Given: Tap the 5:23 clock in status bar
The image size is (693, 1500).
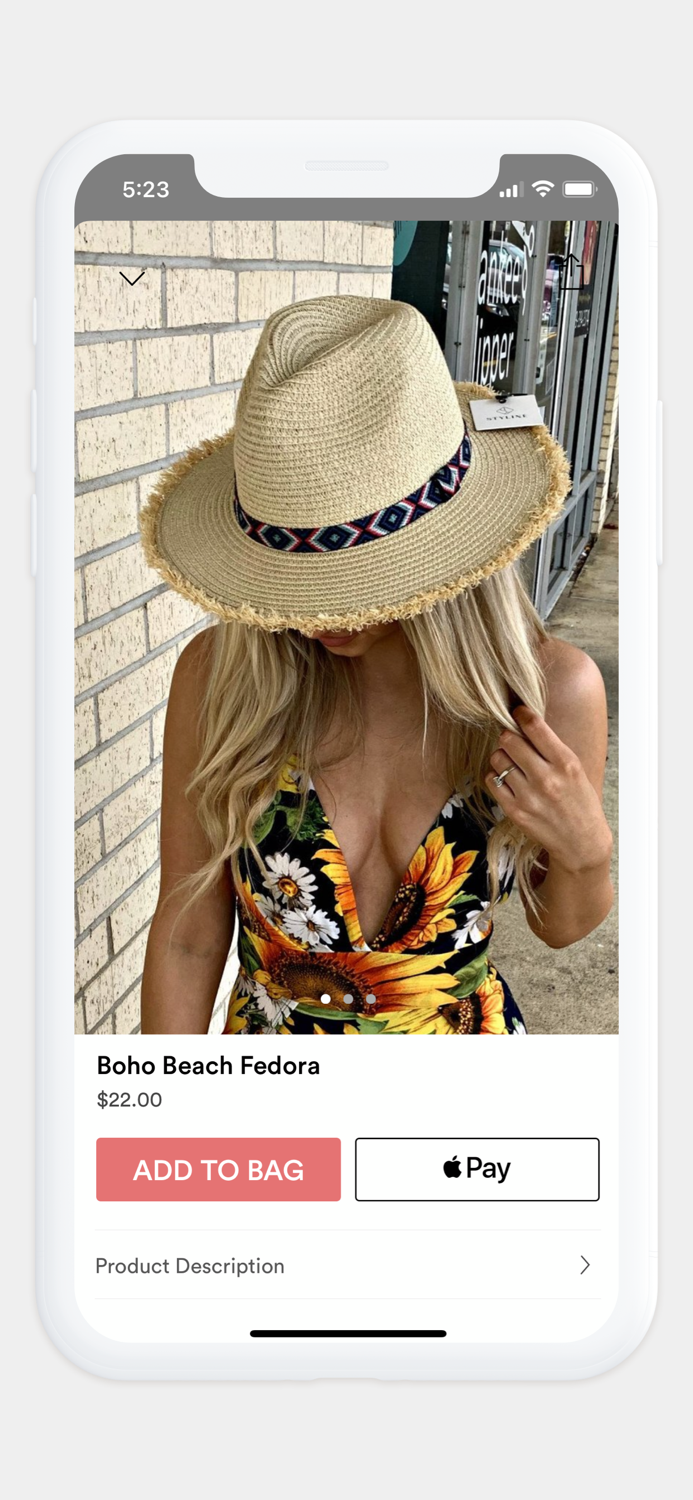Looking at the screenshot, I should click(146, 189).
